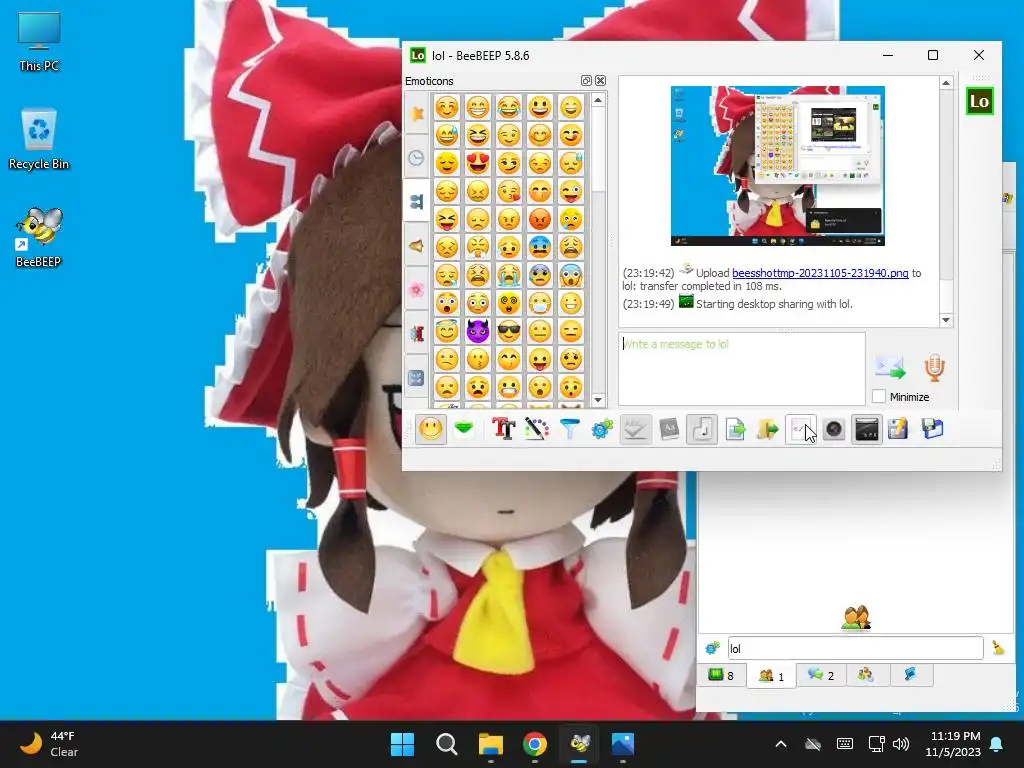Viewport: 1024px width, 768px height.
Task: Open Chrome from the taskbar
Action: coord(535,744)
